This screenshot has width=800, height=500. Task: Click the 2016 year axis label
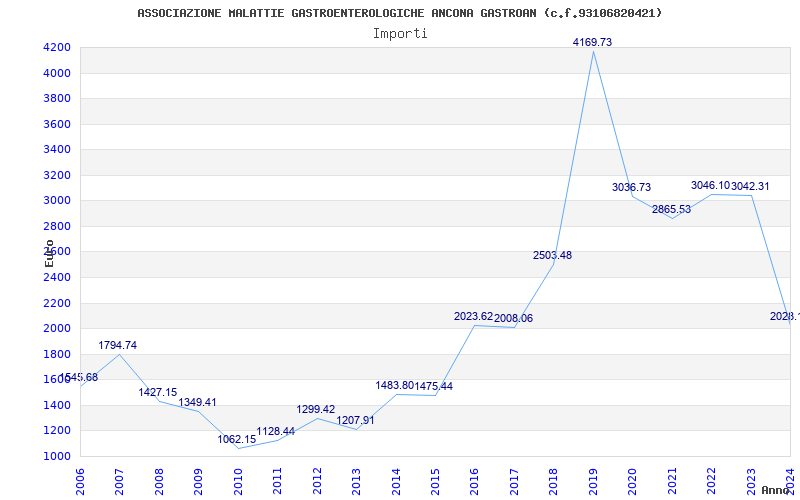point(475,482)
